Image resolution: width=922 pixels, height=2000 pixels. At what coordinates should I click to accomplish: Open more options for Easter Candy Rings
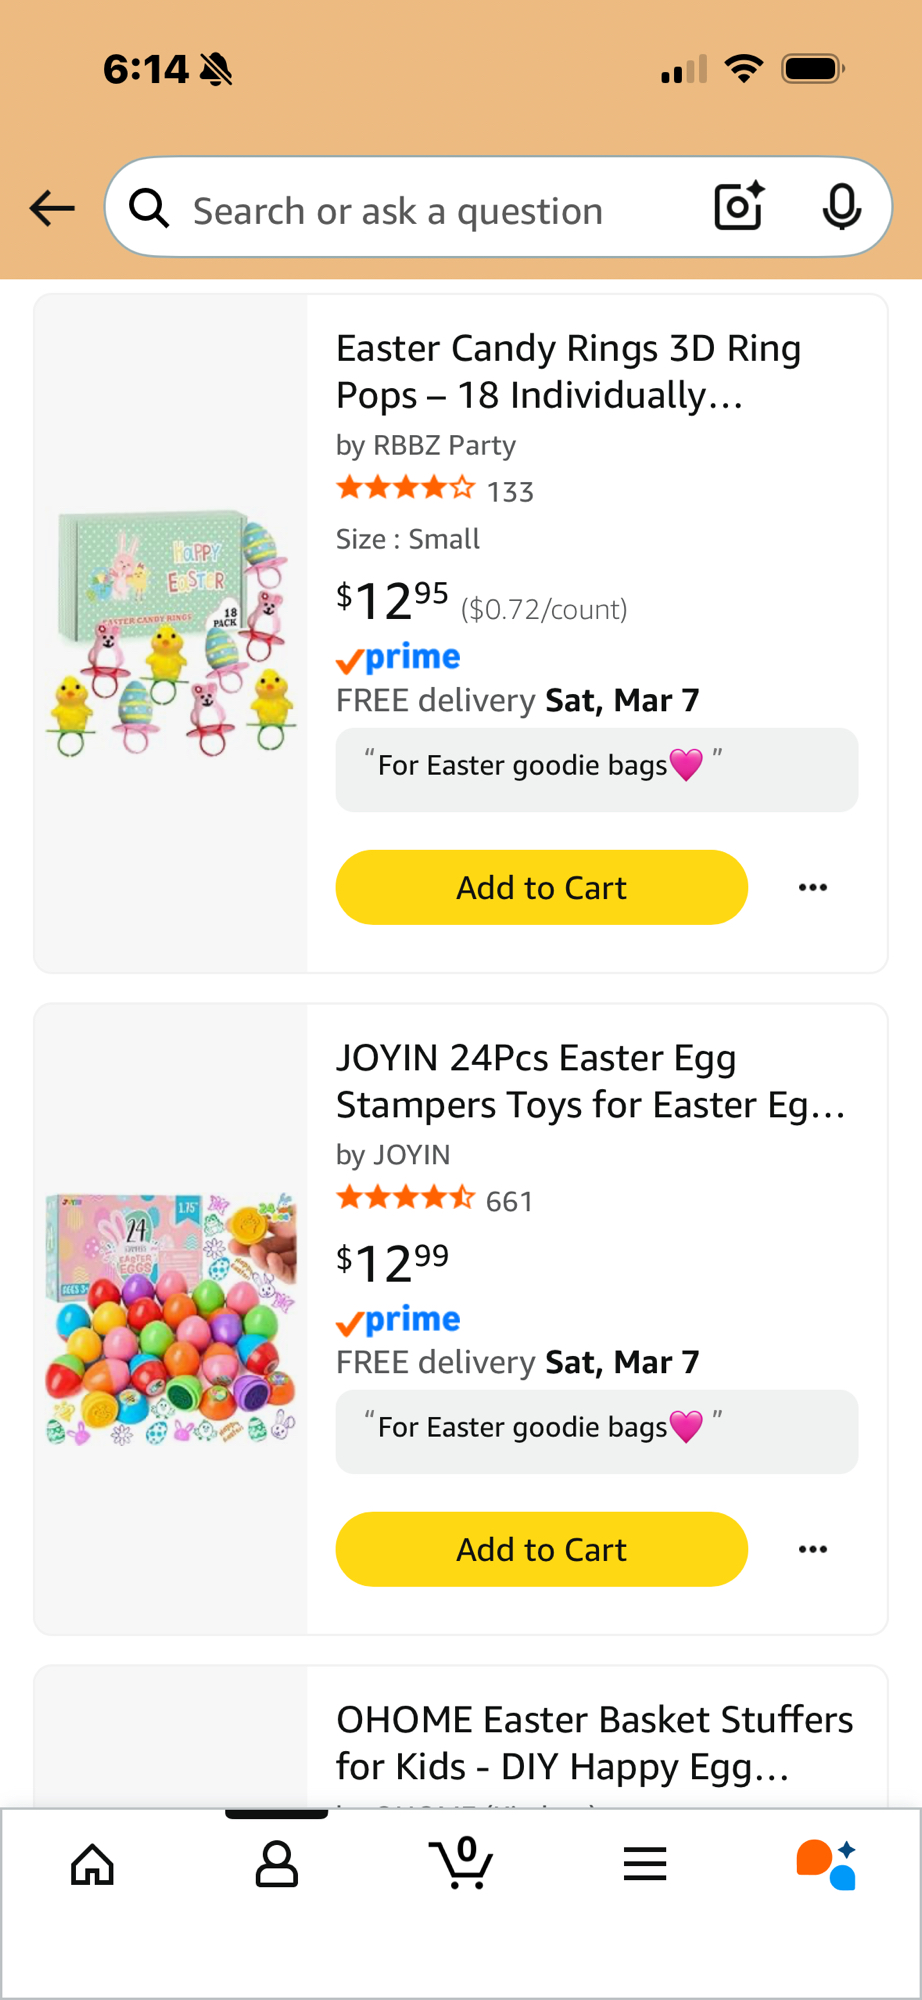click(813, 887)
